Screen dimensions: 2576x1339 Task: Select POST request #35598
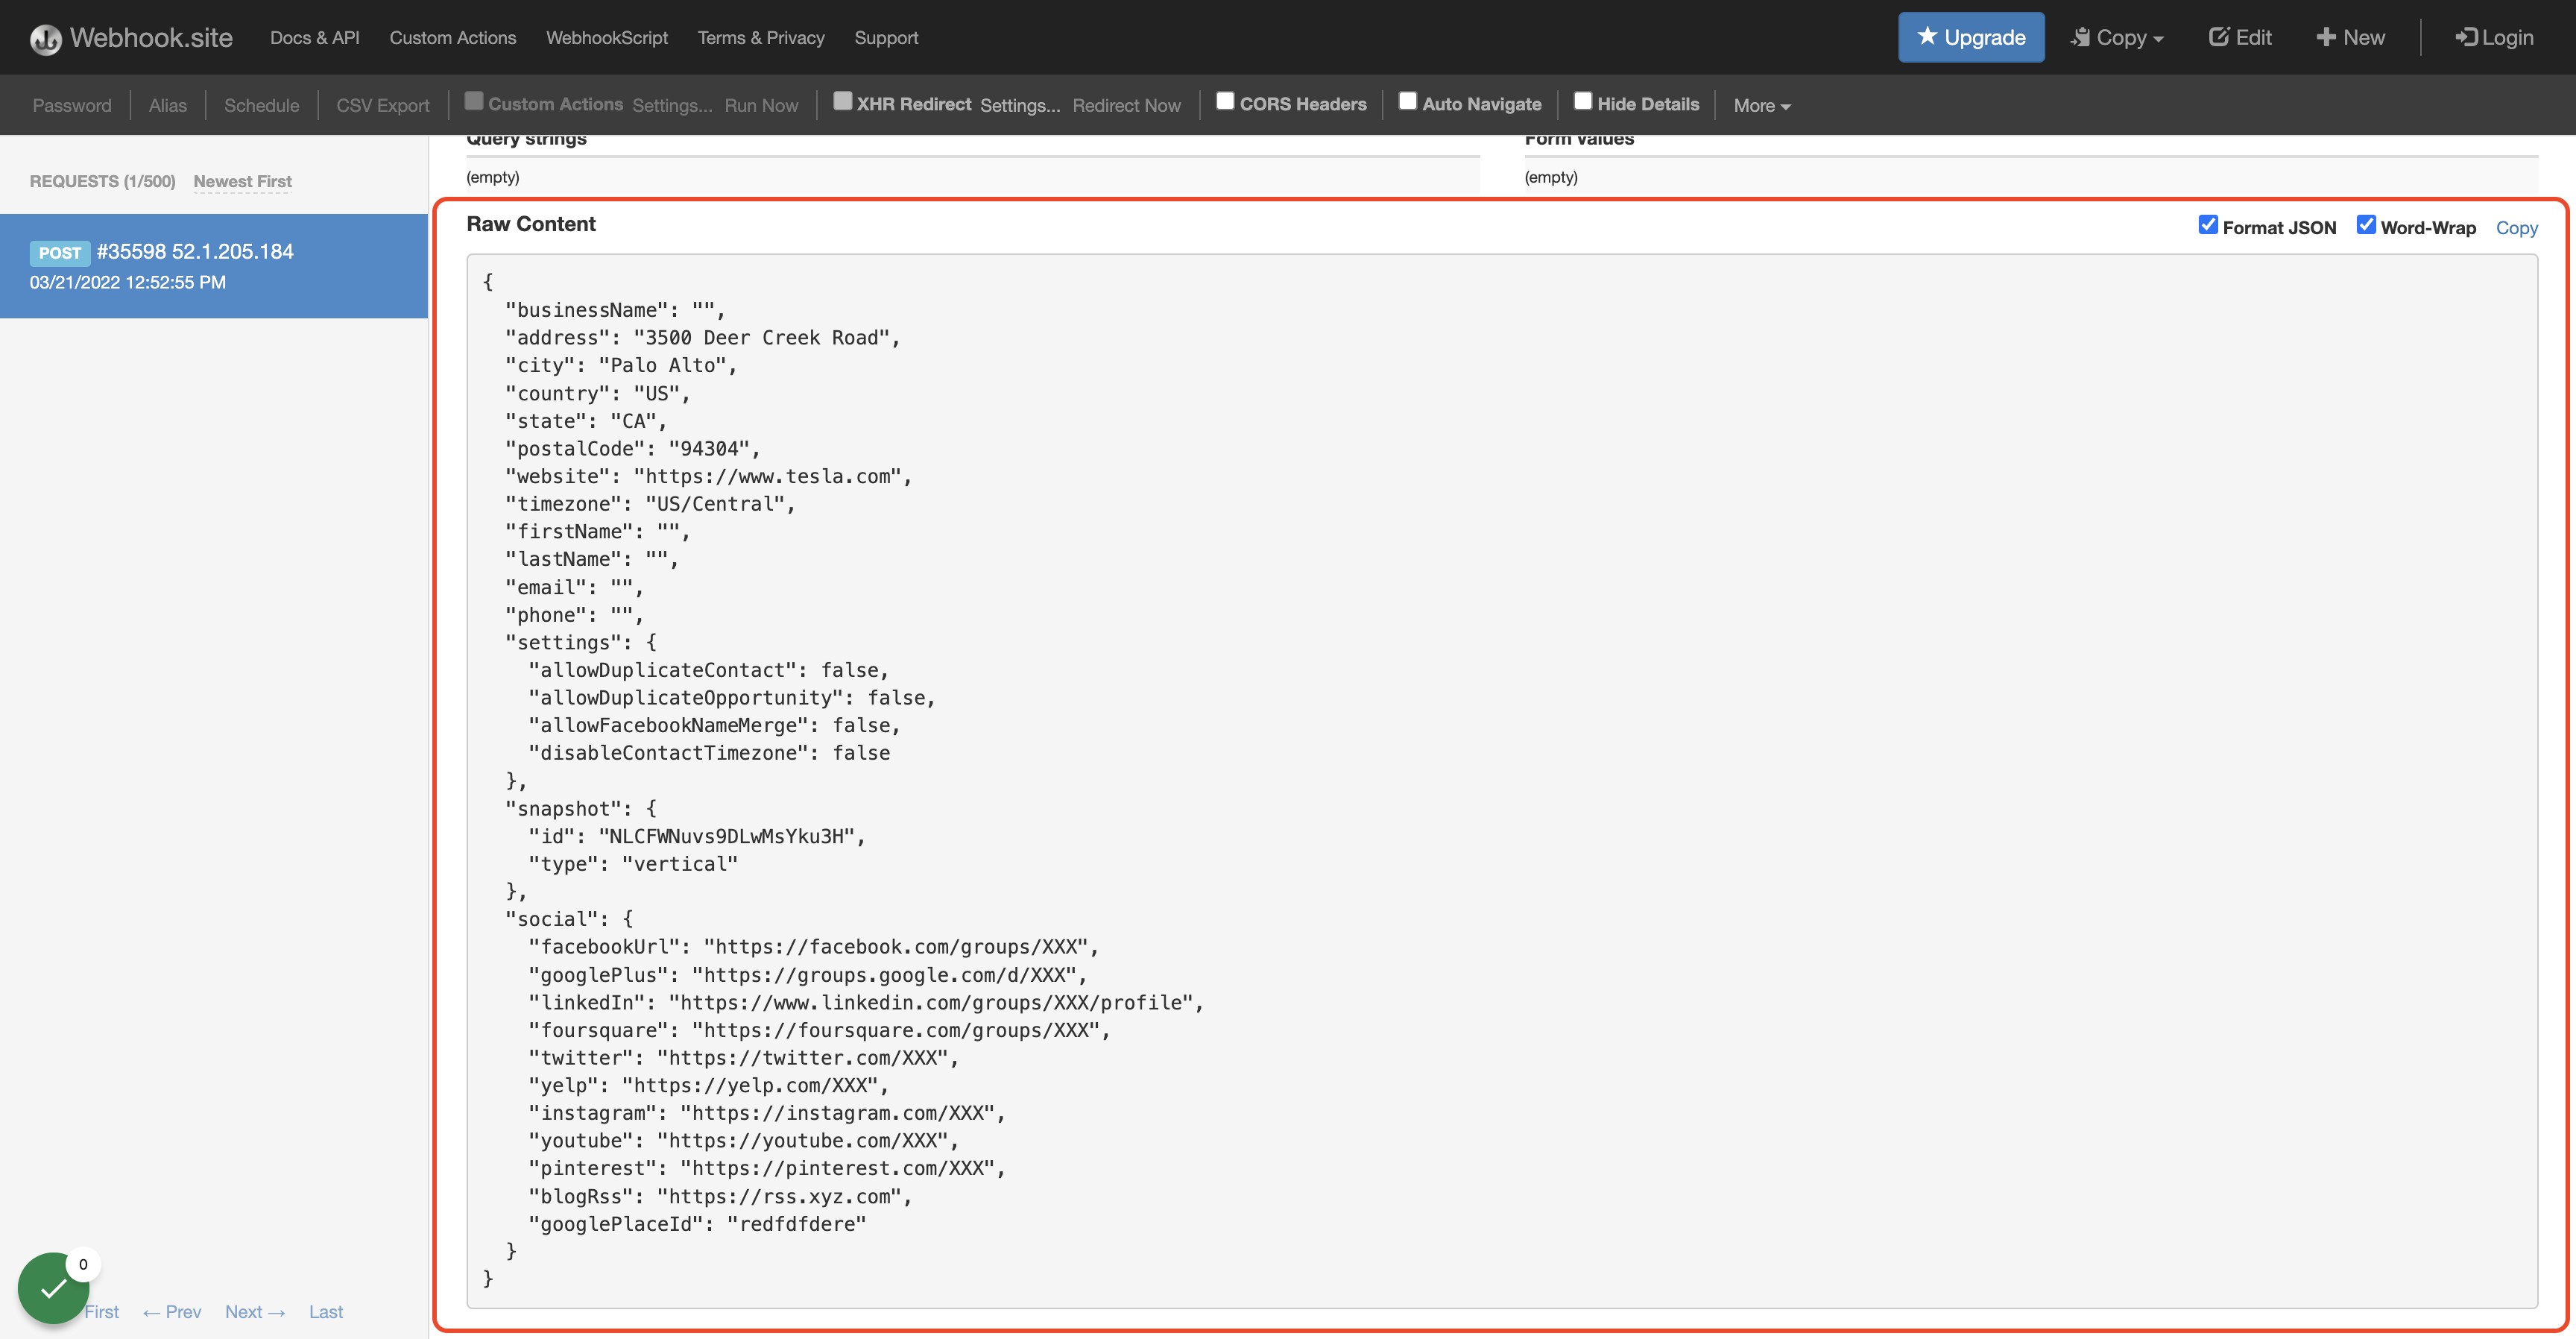[x=214, y=266]
